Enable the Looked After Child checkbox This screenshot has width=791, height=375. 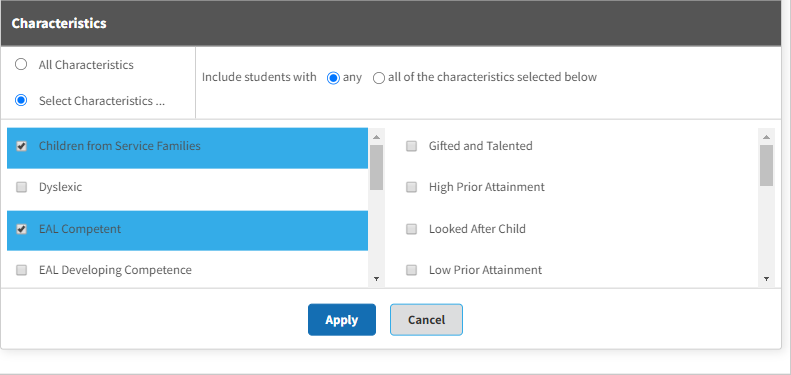[412, 229]
